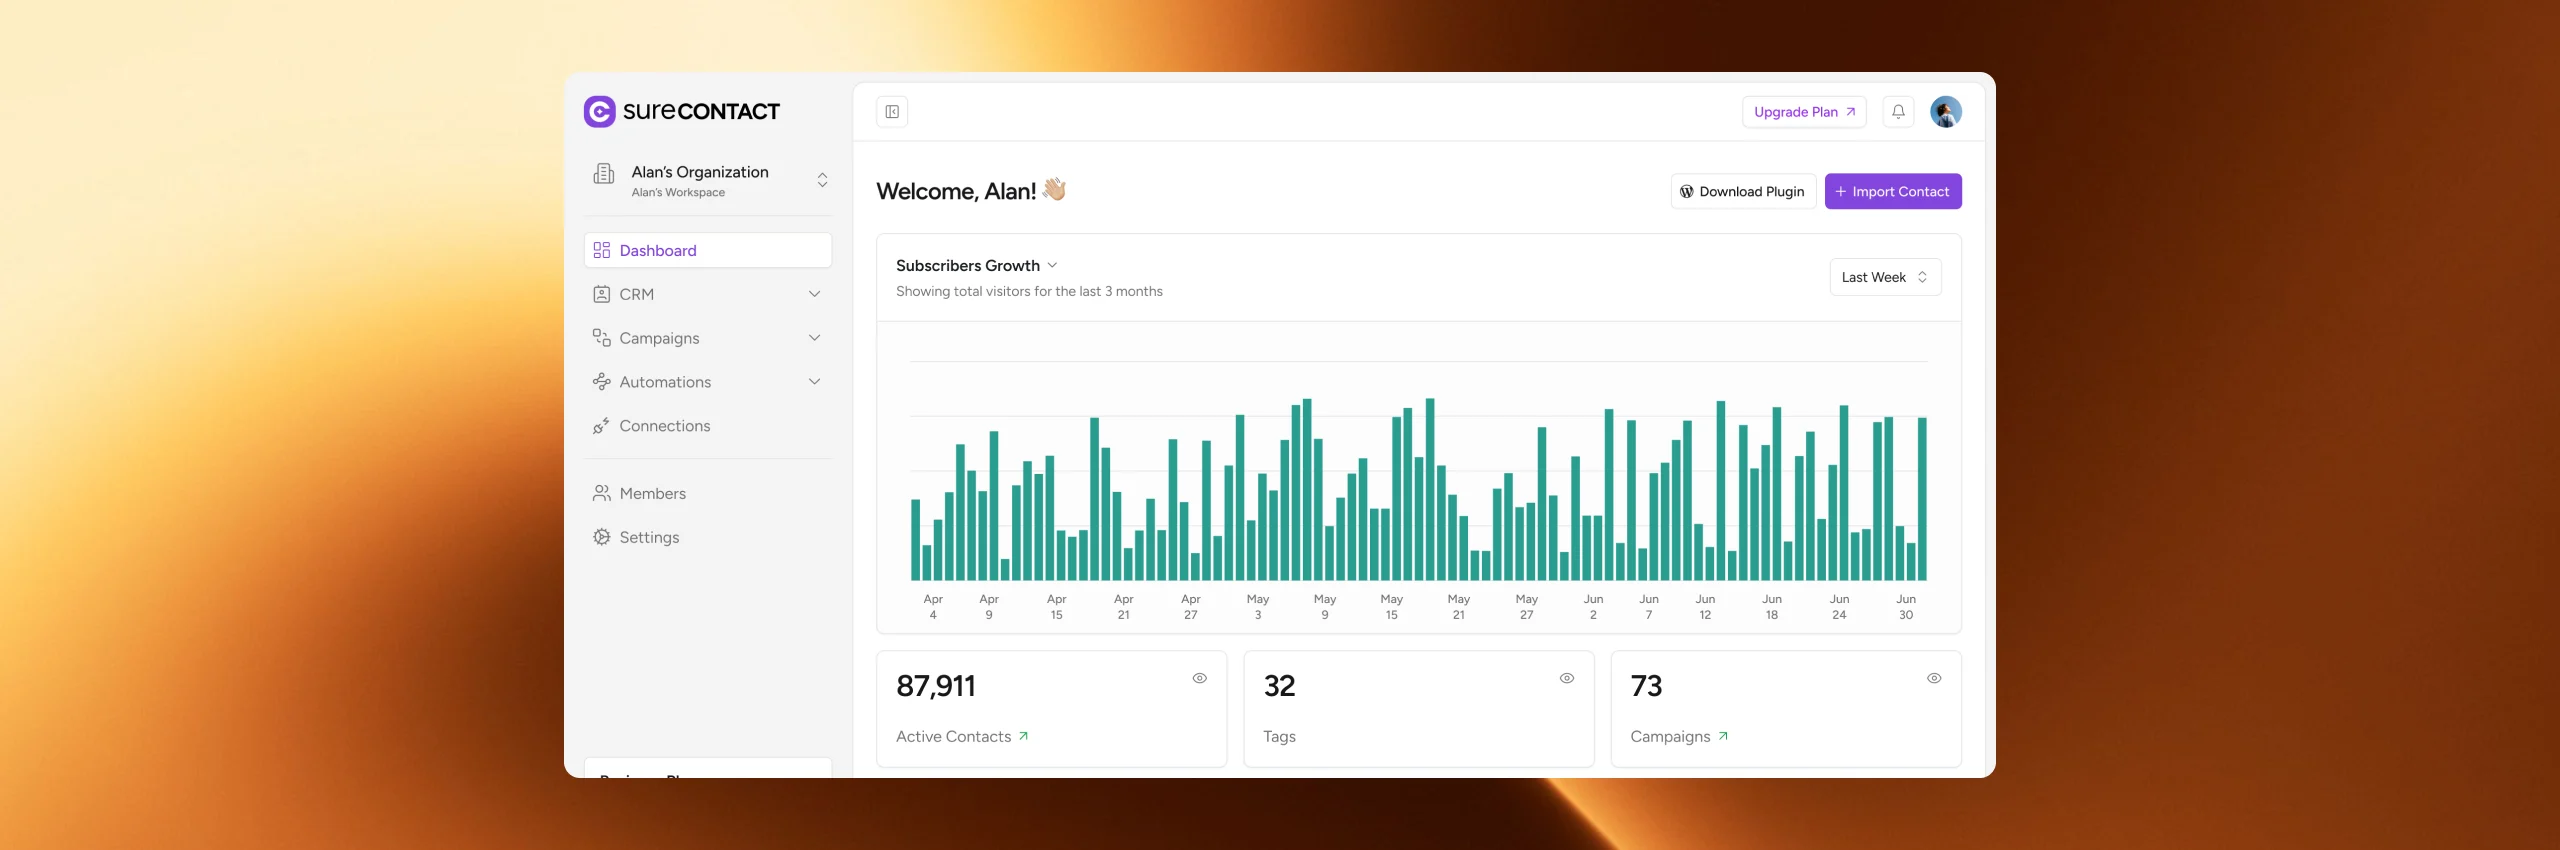Click the Automations workflow icon

coord(602,382)
